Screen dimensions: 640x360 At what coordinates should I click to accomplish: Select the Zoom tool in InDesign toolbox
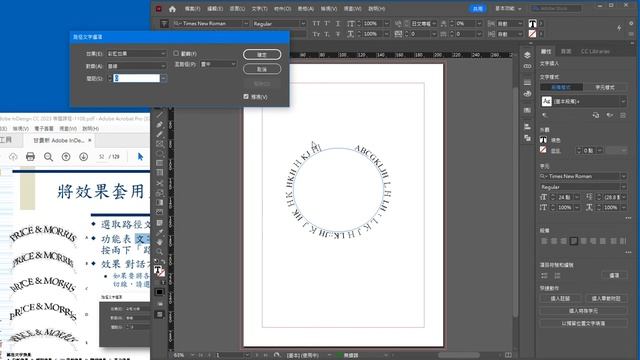[x=160, y=251]
